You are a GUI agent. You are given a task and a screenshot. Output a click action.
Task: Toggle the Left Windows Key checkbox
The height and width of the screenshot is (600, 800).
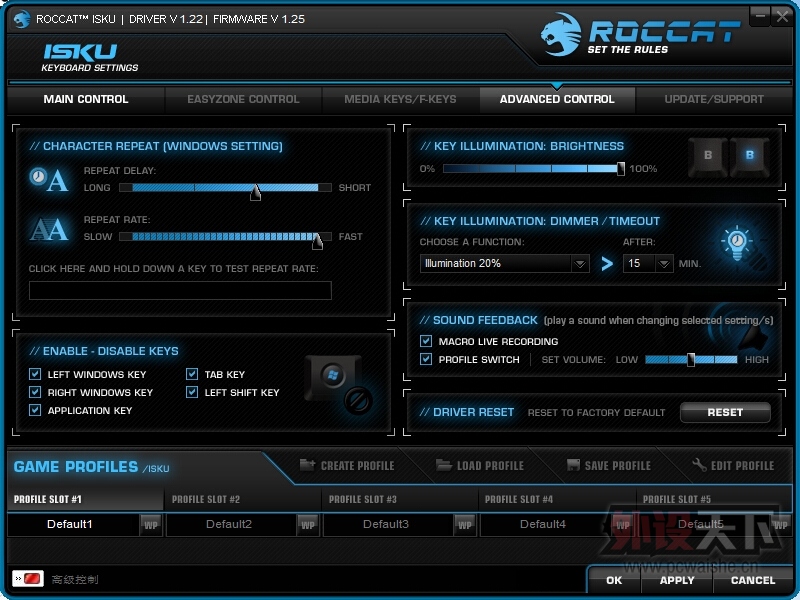[35, 374]
